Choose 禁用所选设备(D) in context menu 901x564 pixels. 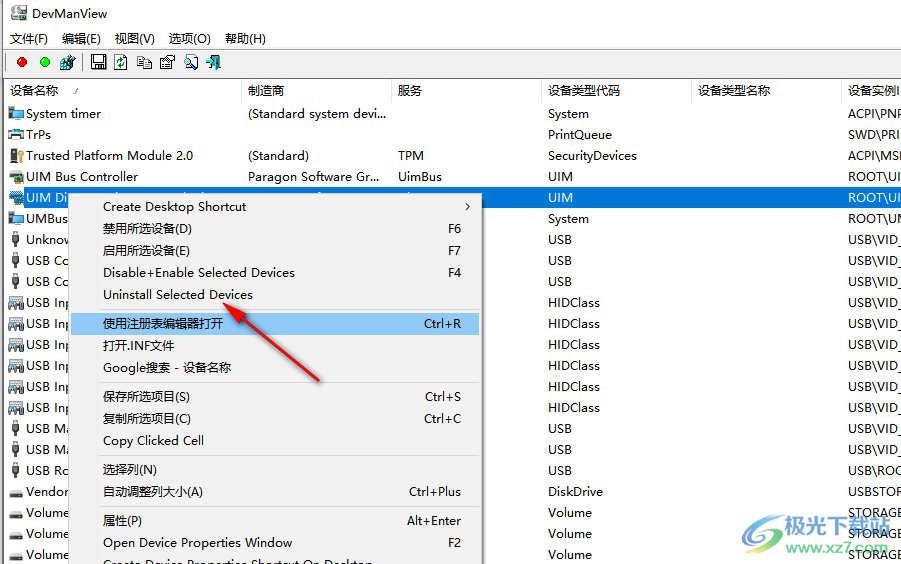coord(275,229)
